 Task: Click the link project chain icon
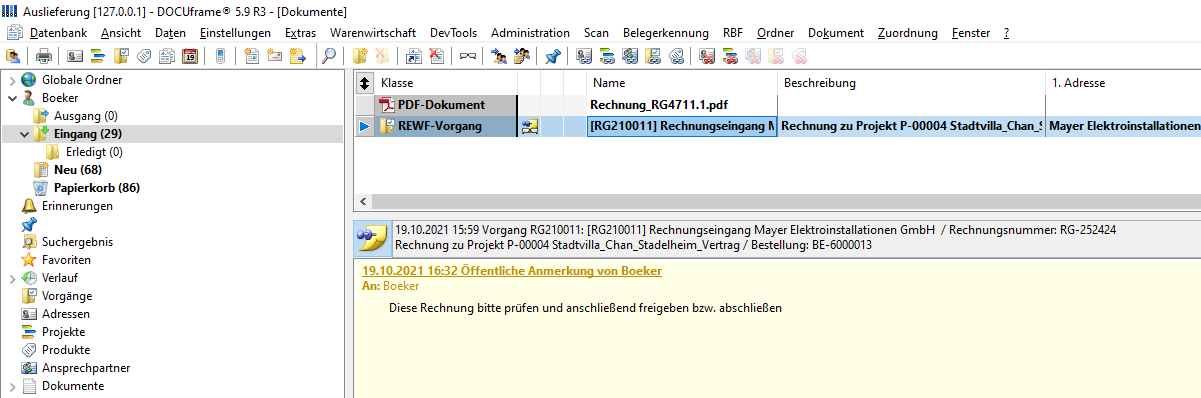(x=607, y=57)
